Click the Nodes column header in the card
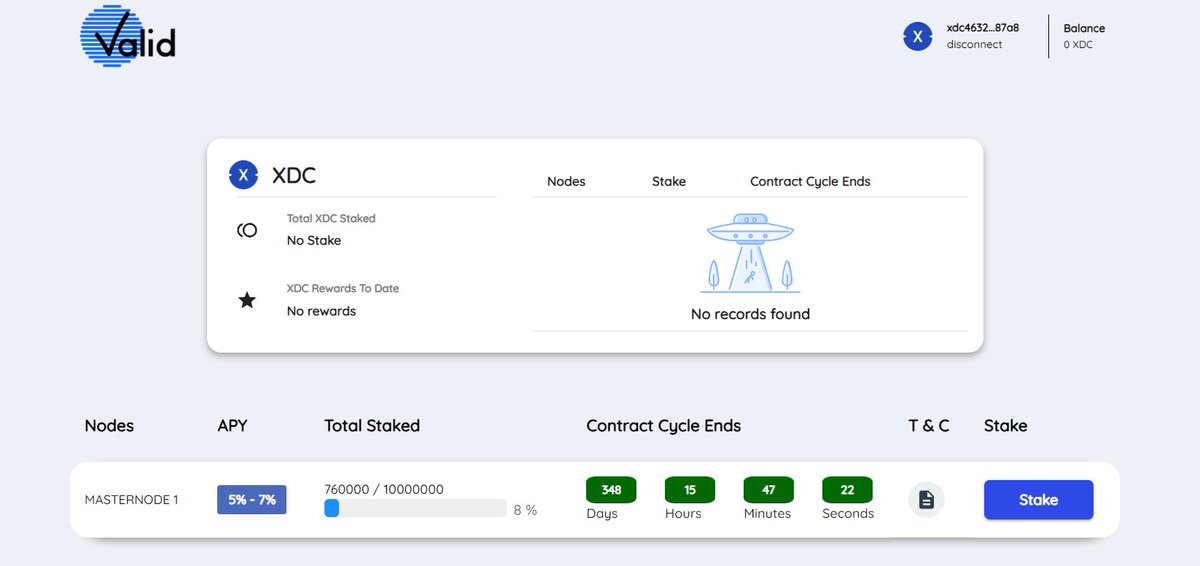 [x=566, y=181]
